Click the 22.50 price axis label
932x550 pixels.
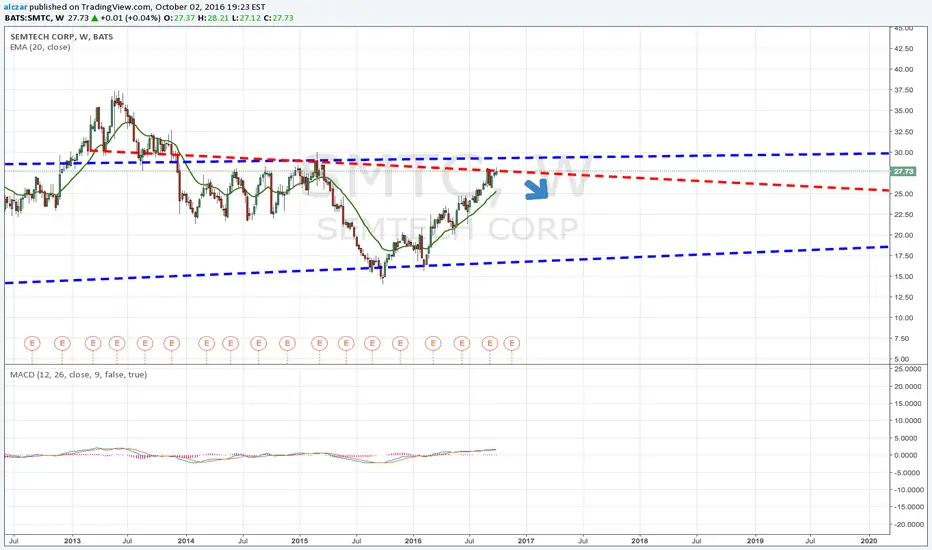pyautogui.click(x=903, y=215)
